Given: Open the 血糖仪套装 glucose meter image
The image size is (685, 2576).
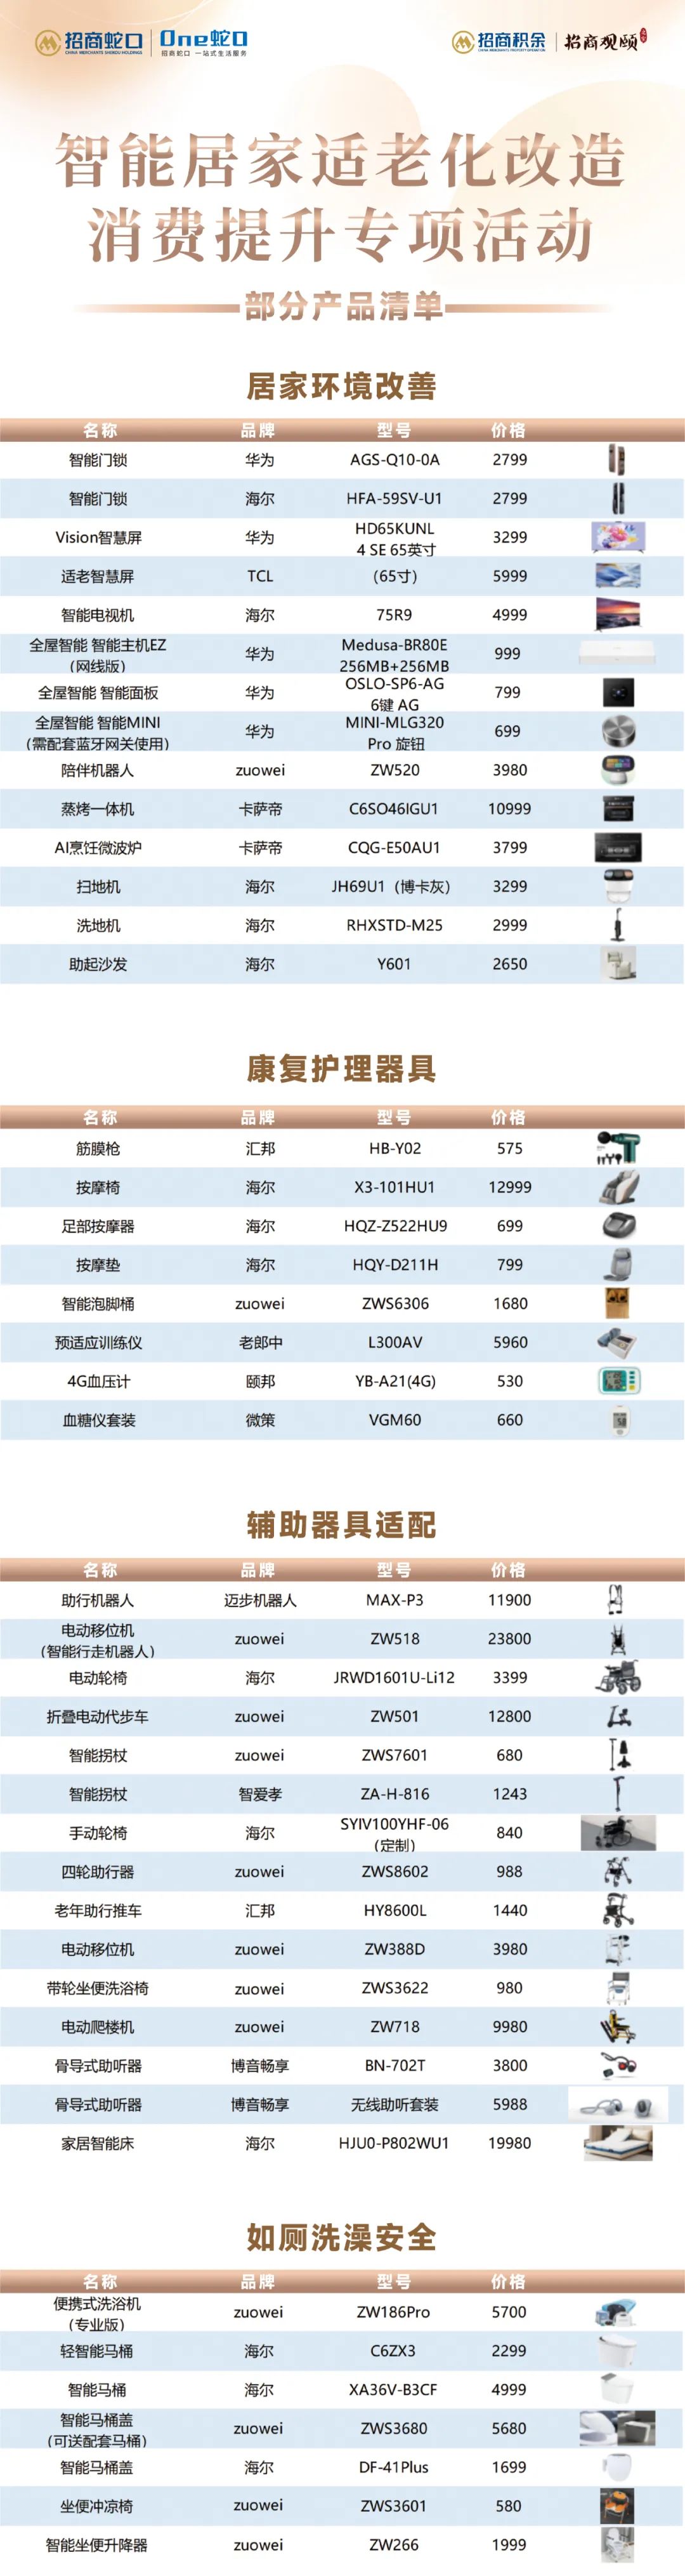Looking at the screenshot, I should tap(619, 1420).
